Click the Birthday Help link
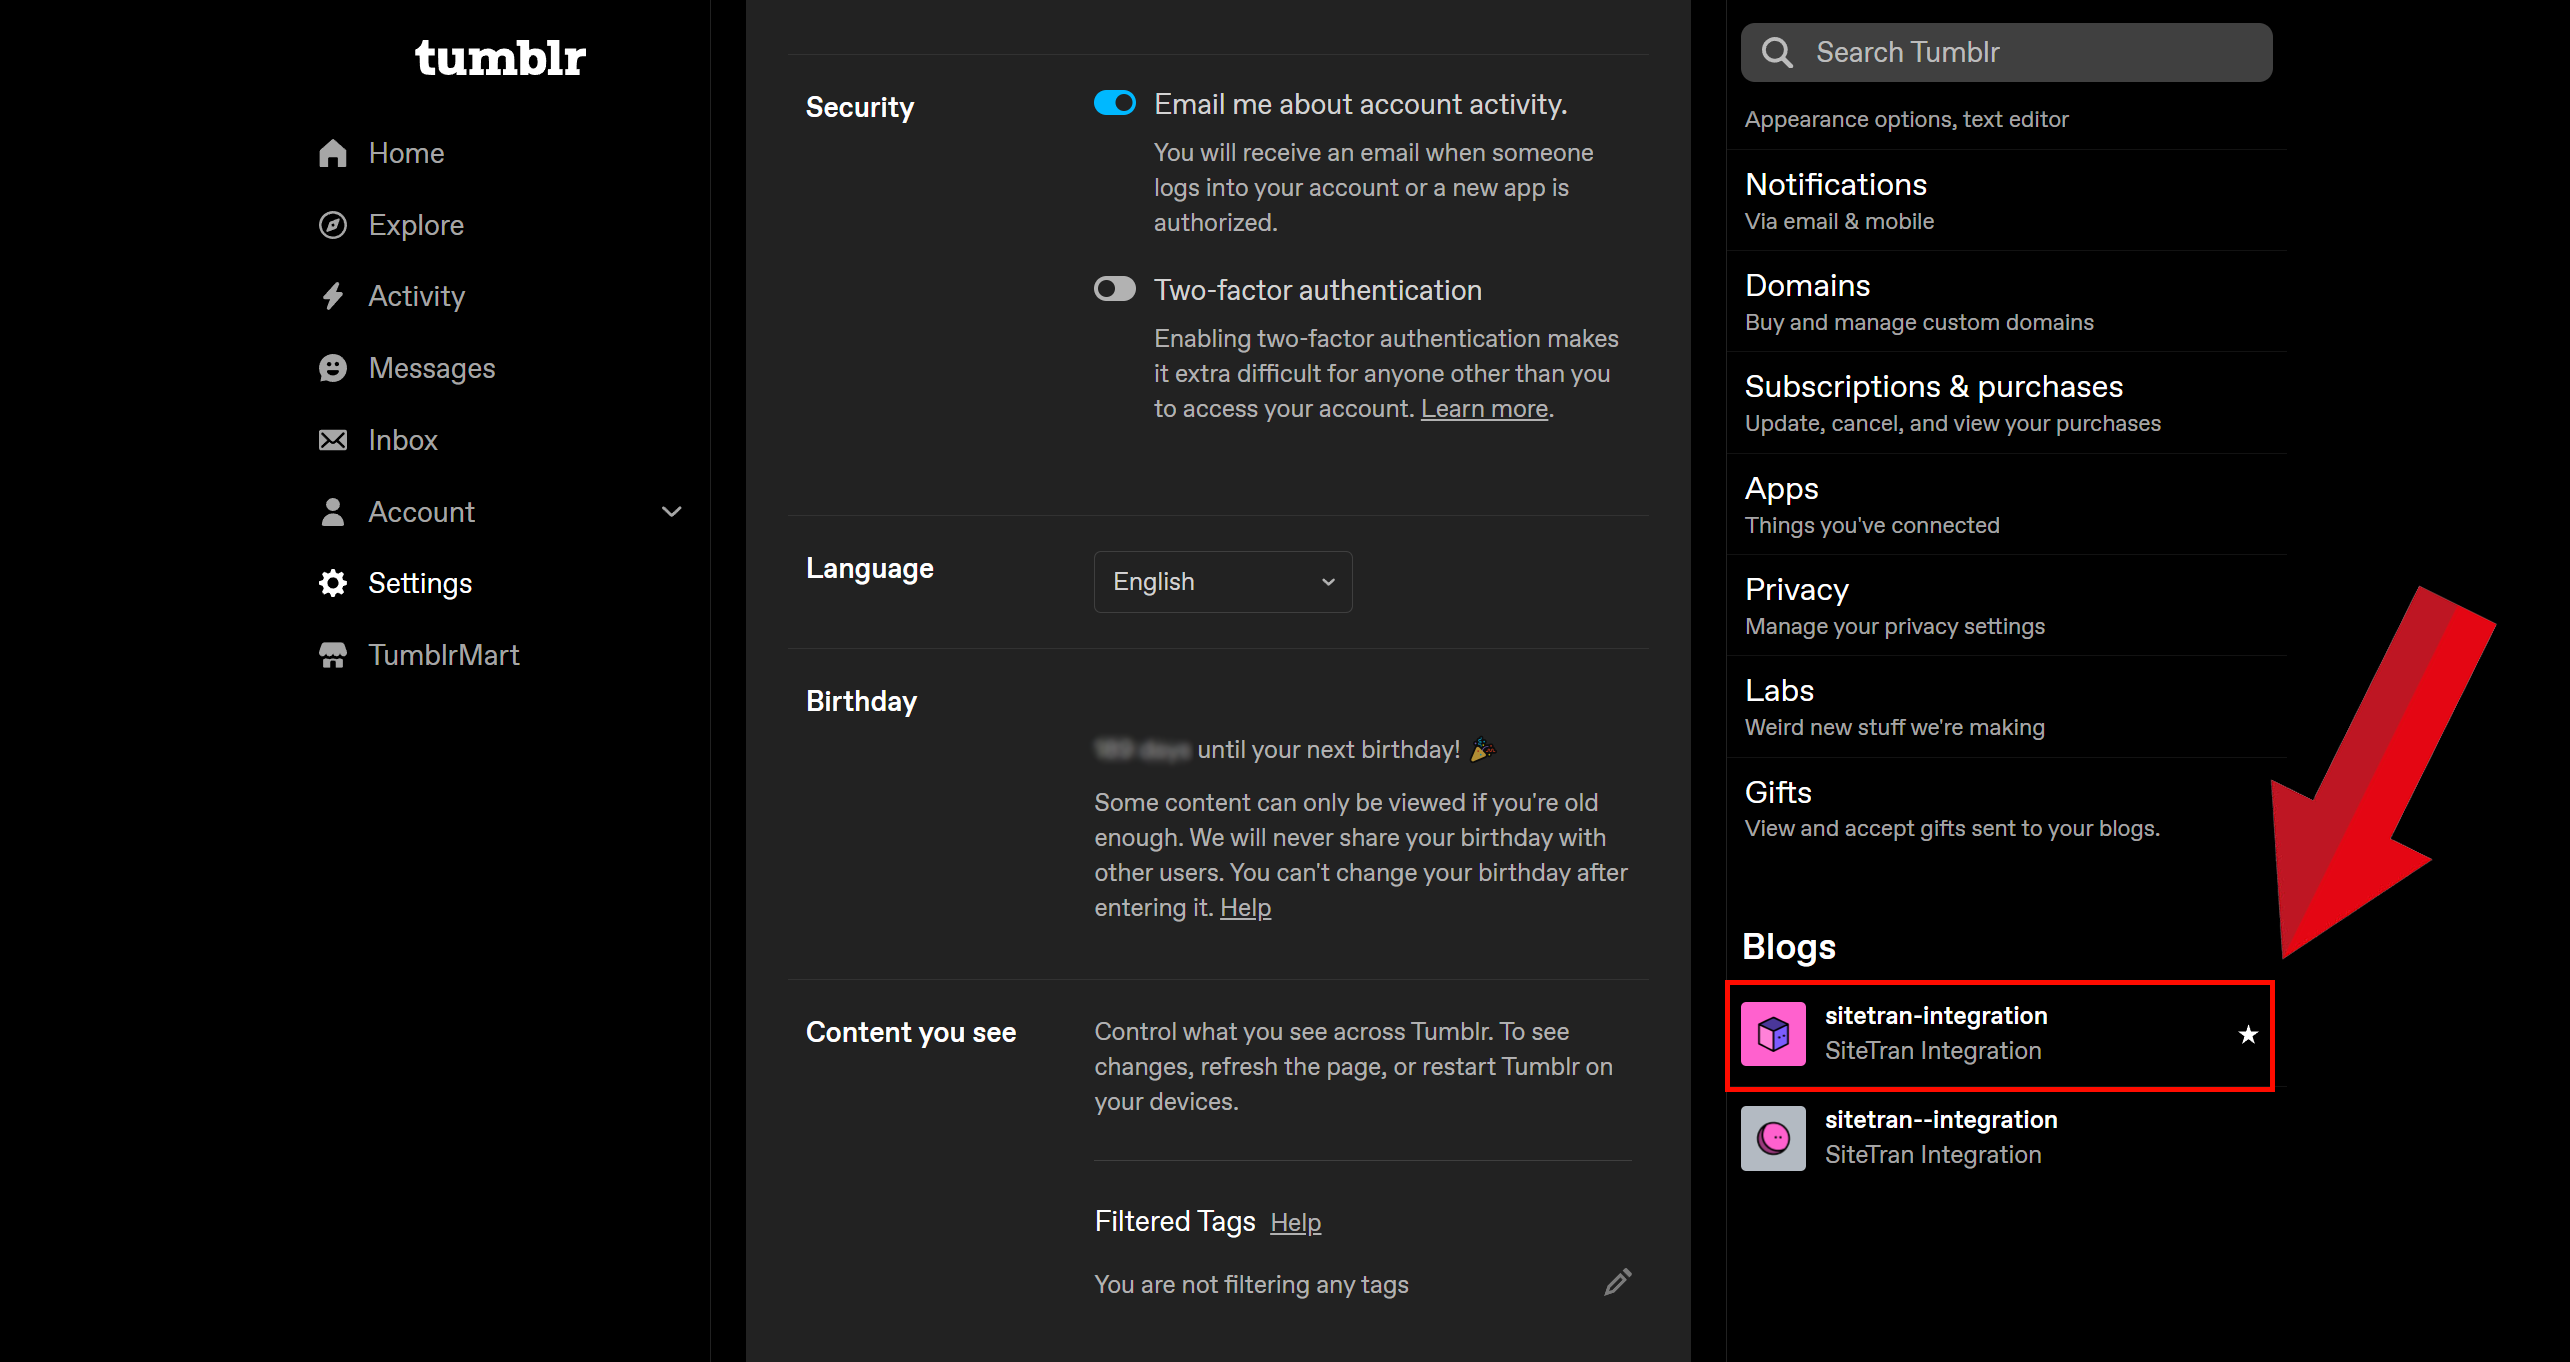The height and width of the screenshot is (1362, 2570). tap(1245, 908)
